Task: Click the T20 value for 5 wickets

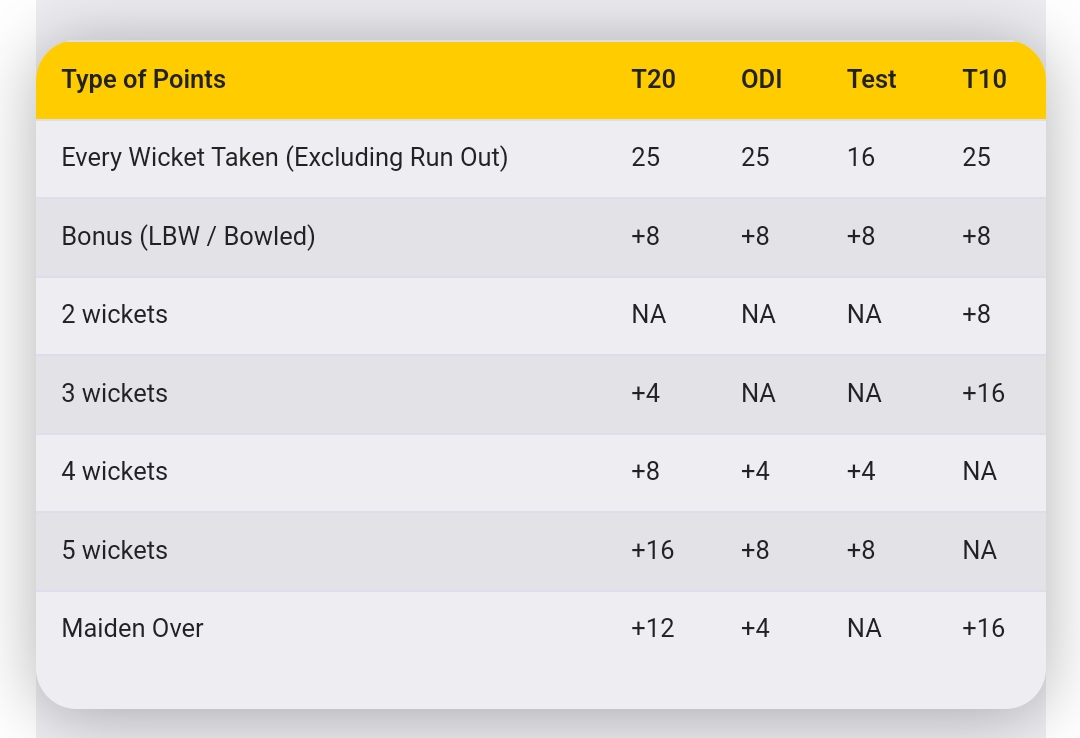Action: [x=652, y=550]
